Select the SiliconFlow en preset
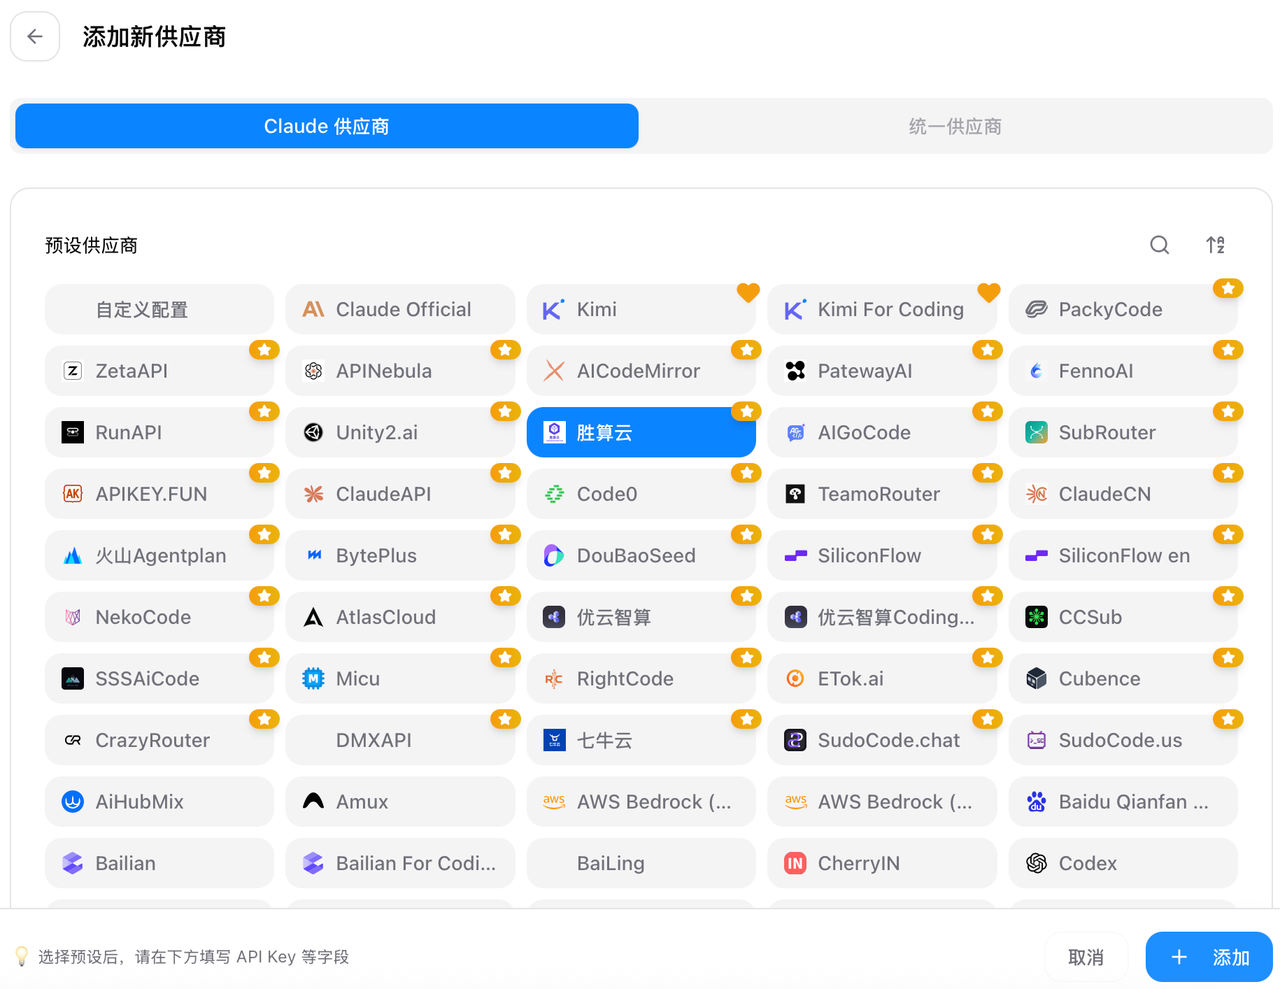The height and width of the screenshot is (989, 1280). 1123,555
